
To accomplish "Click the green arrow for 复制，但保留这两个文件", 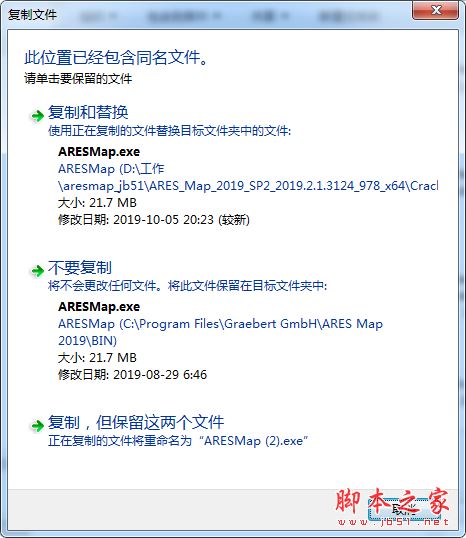I will [x=37, y=426].
